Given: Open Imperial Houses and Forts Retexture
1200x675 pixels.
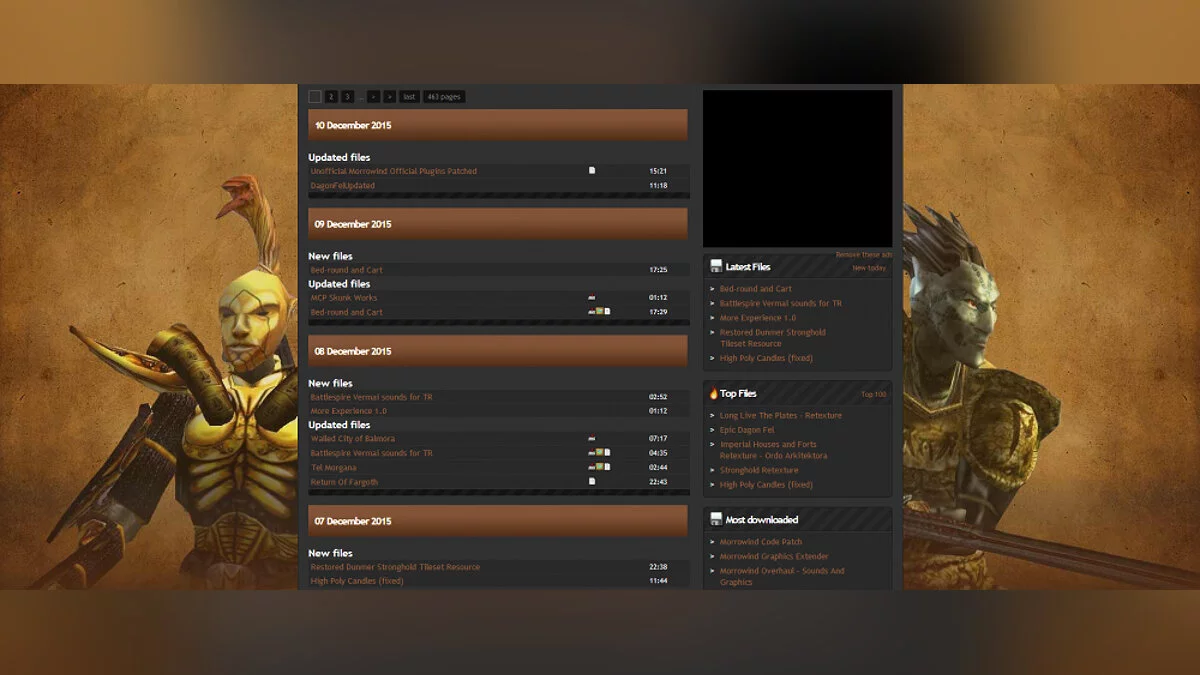Looking at the screenshot, I should point(774,450).
